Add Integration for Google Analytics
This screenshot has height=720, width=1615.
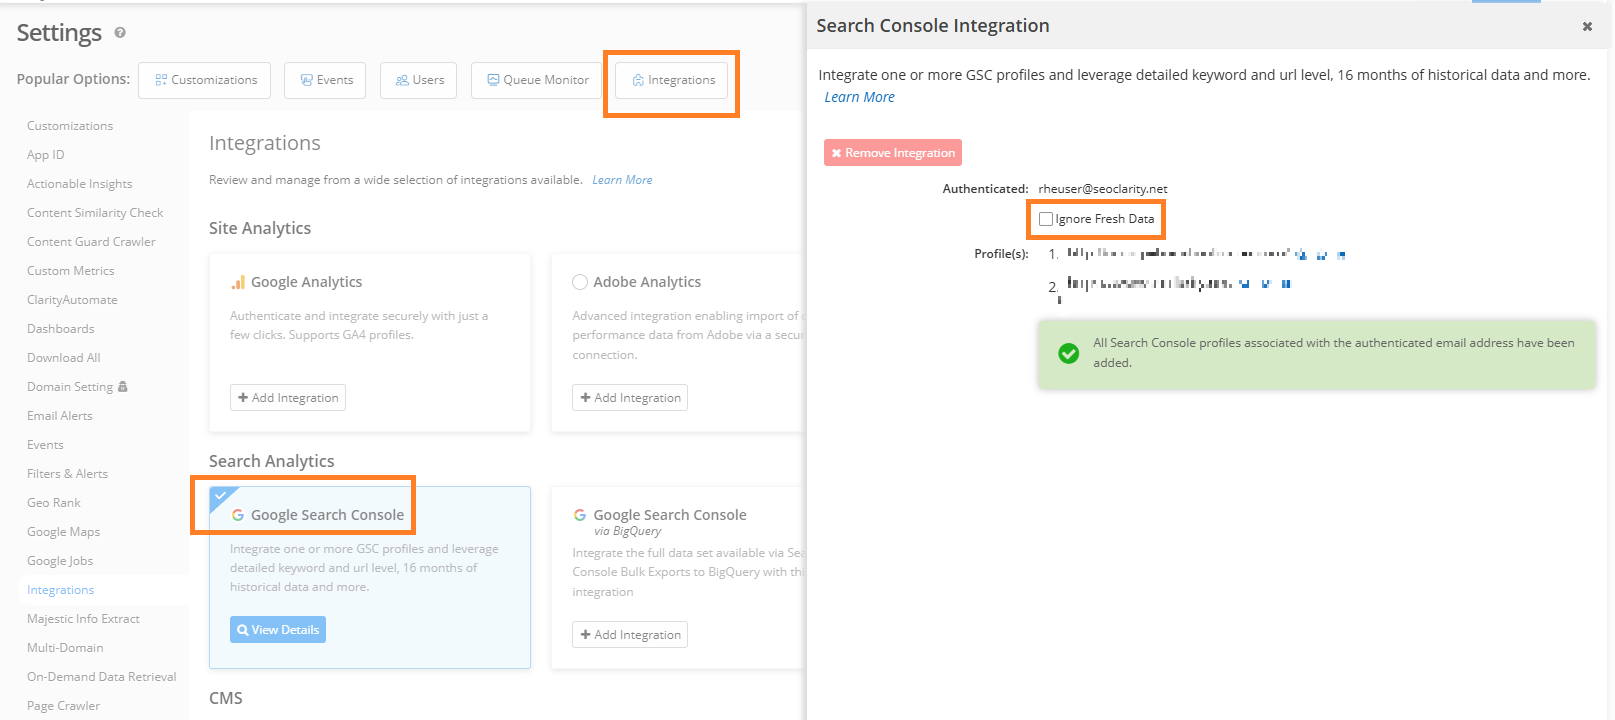pyautogui.click(x=288, y=398)
